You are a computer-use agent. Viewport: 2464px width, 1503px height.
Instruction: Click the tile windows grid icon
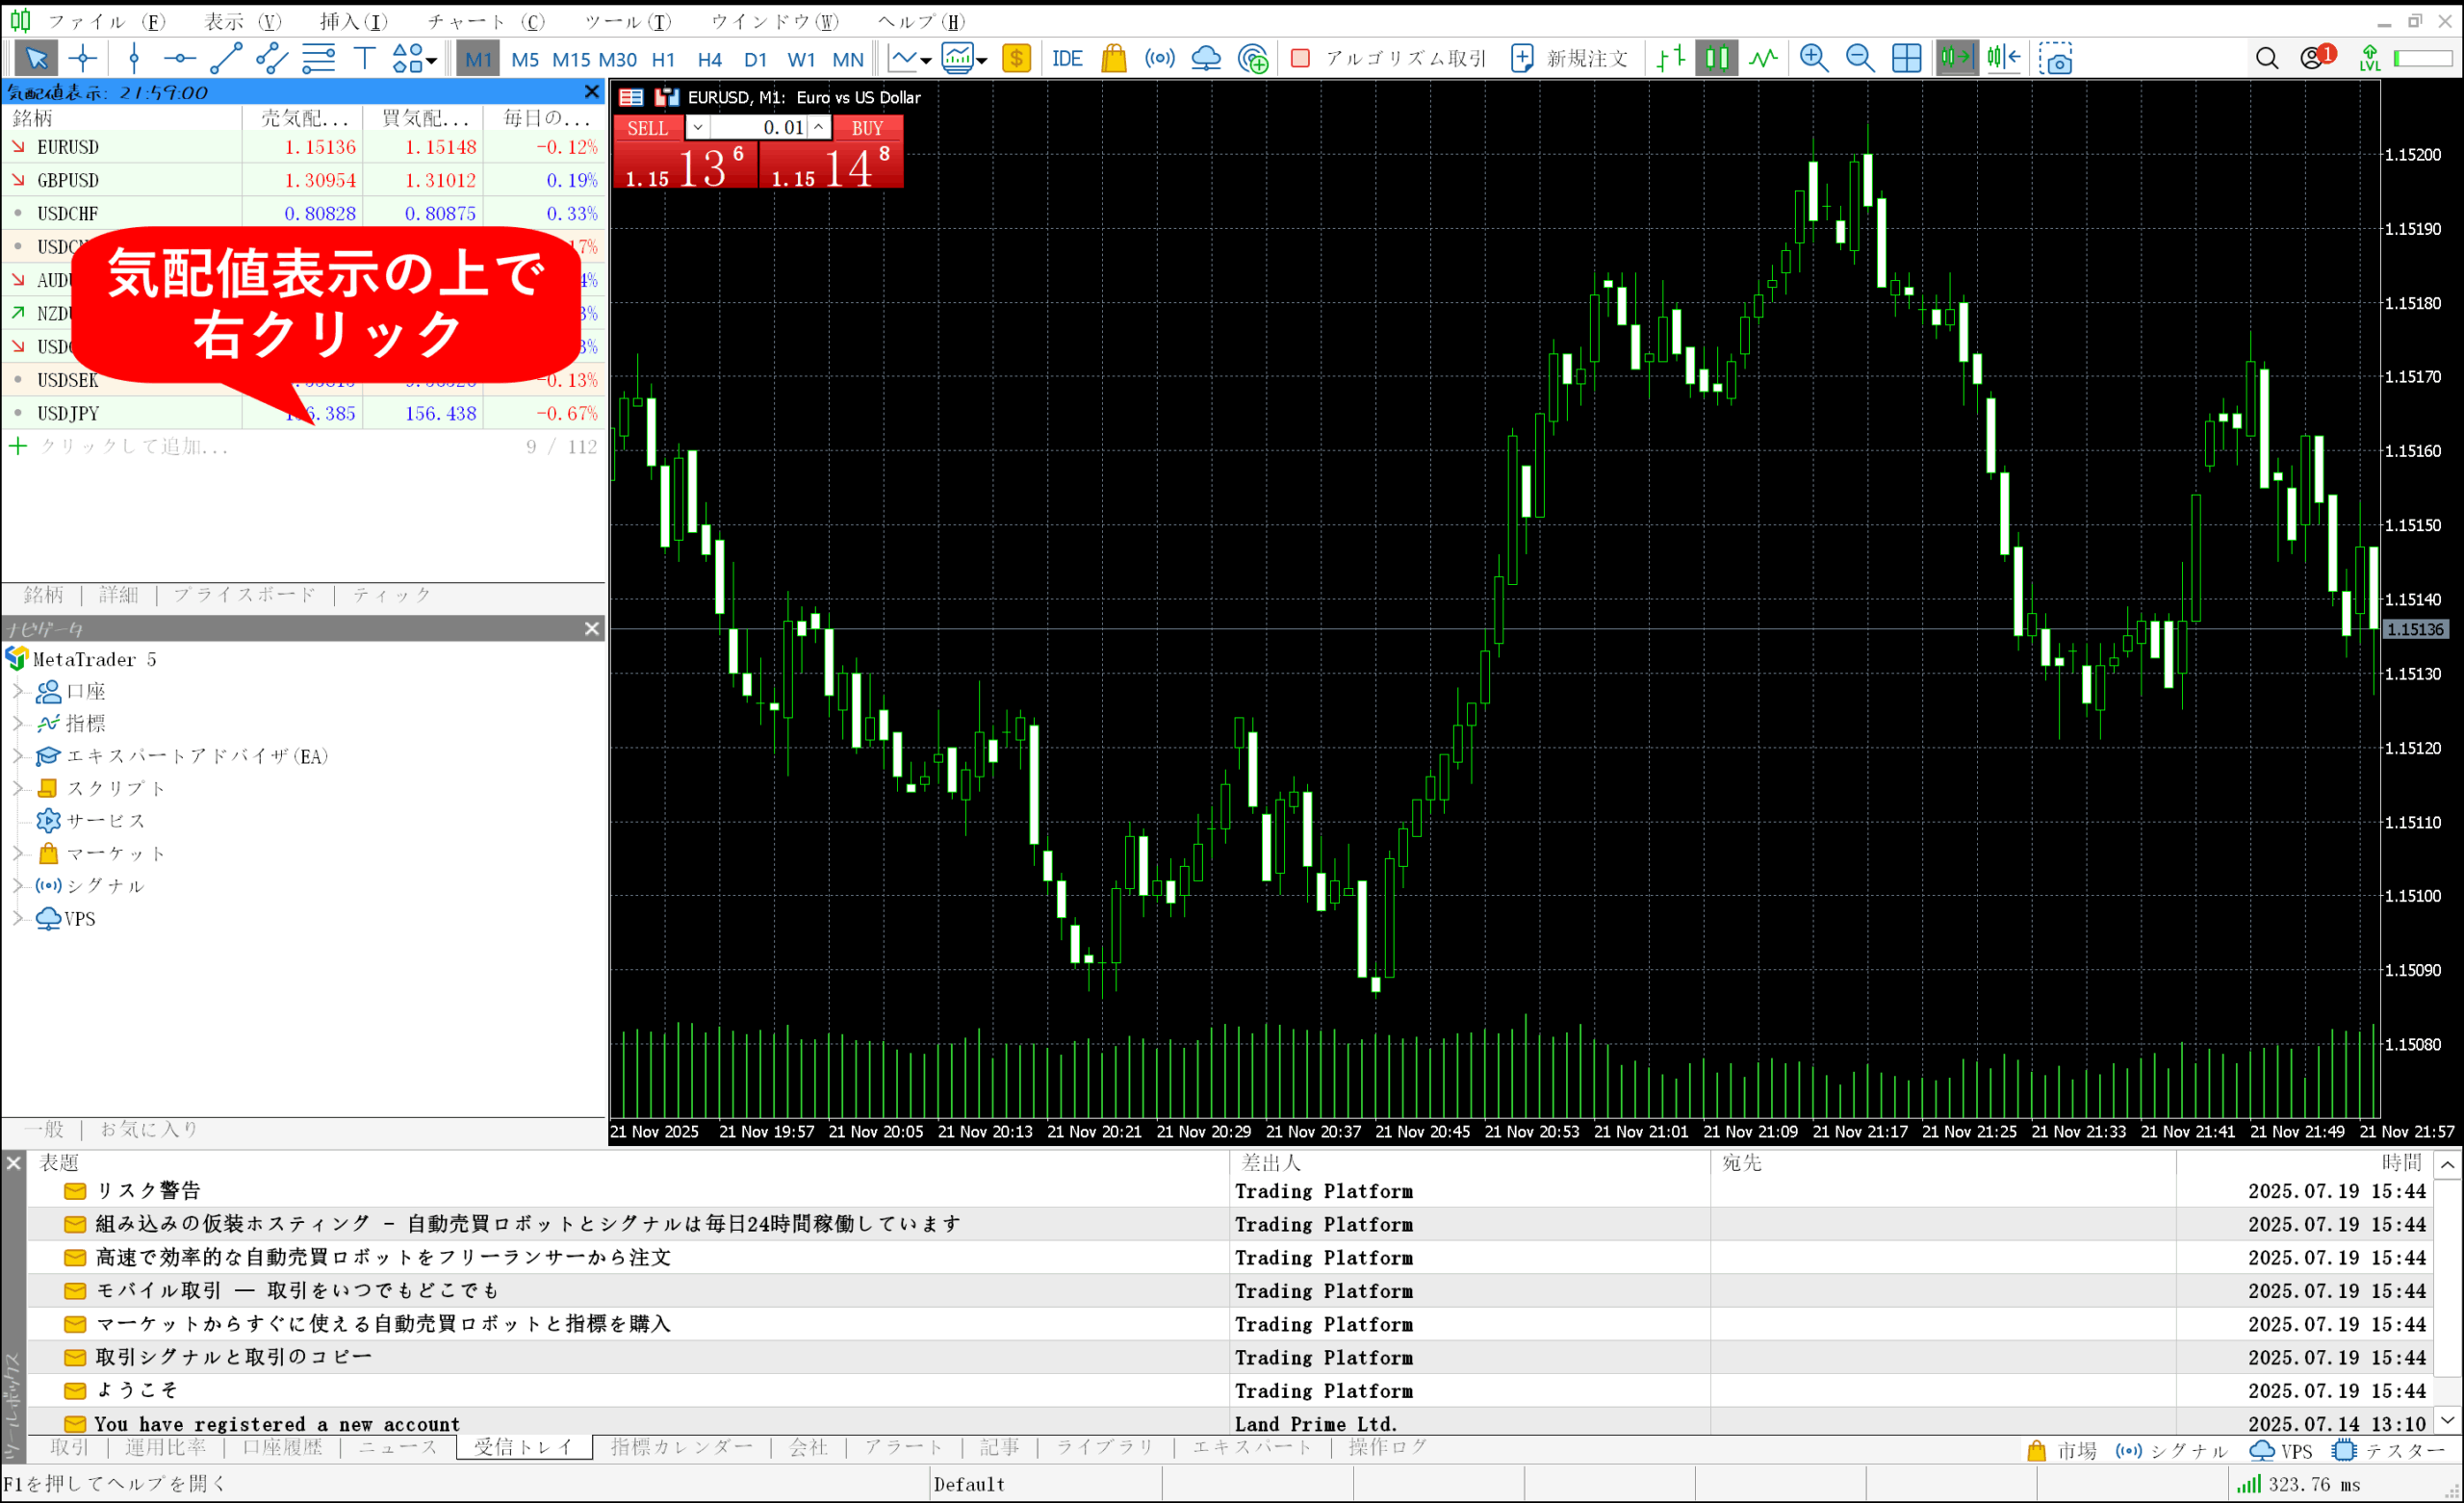[1906, 58]
